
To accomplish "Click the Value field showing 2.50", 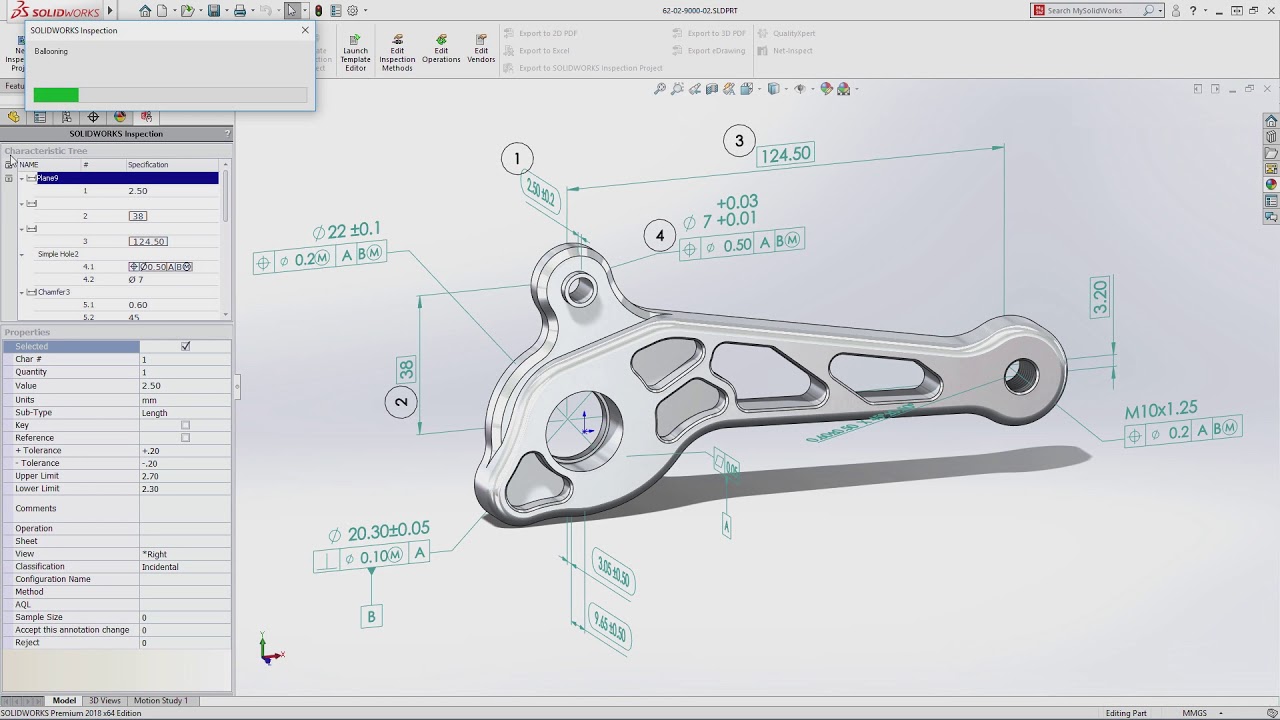I will [x=185, y=385].
